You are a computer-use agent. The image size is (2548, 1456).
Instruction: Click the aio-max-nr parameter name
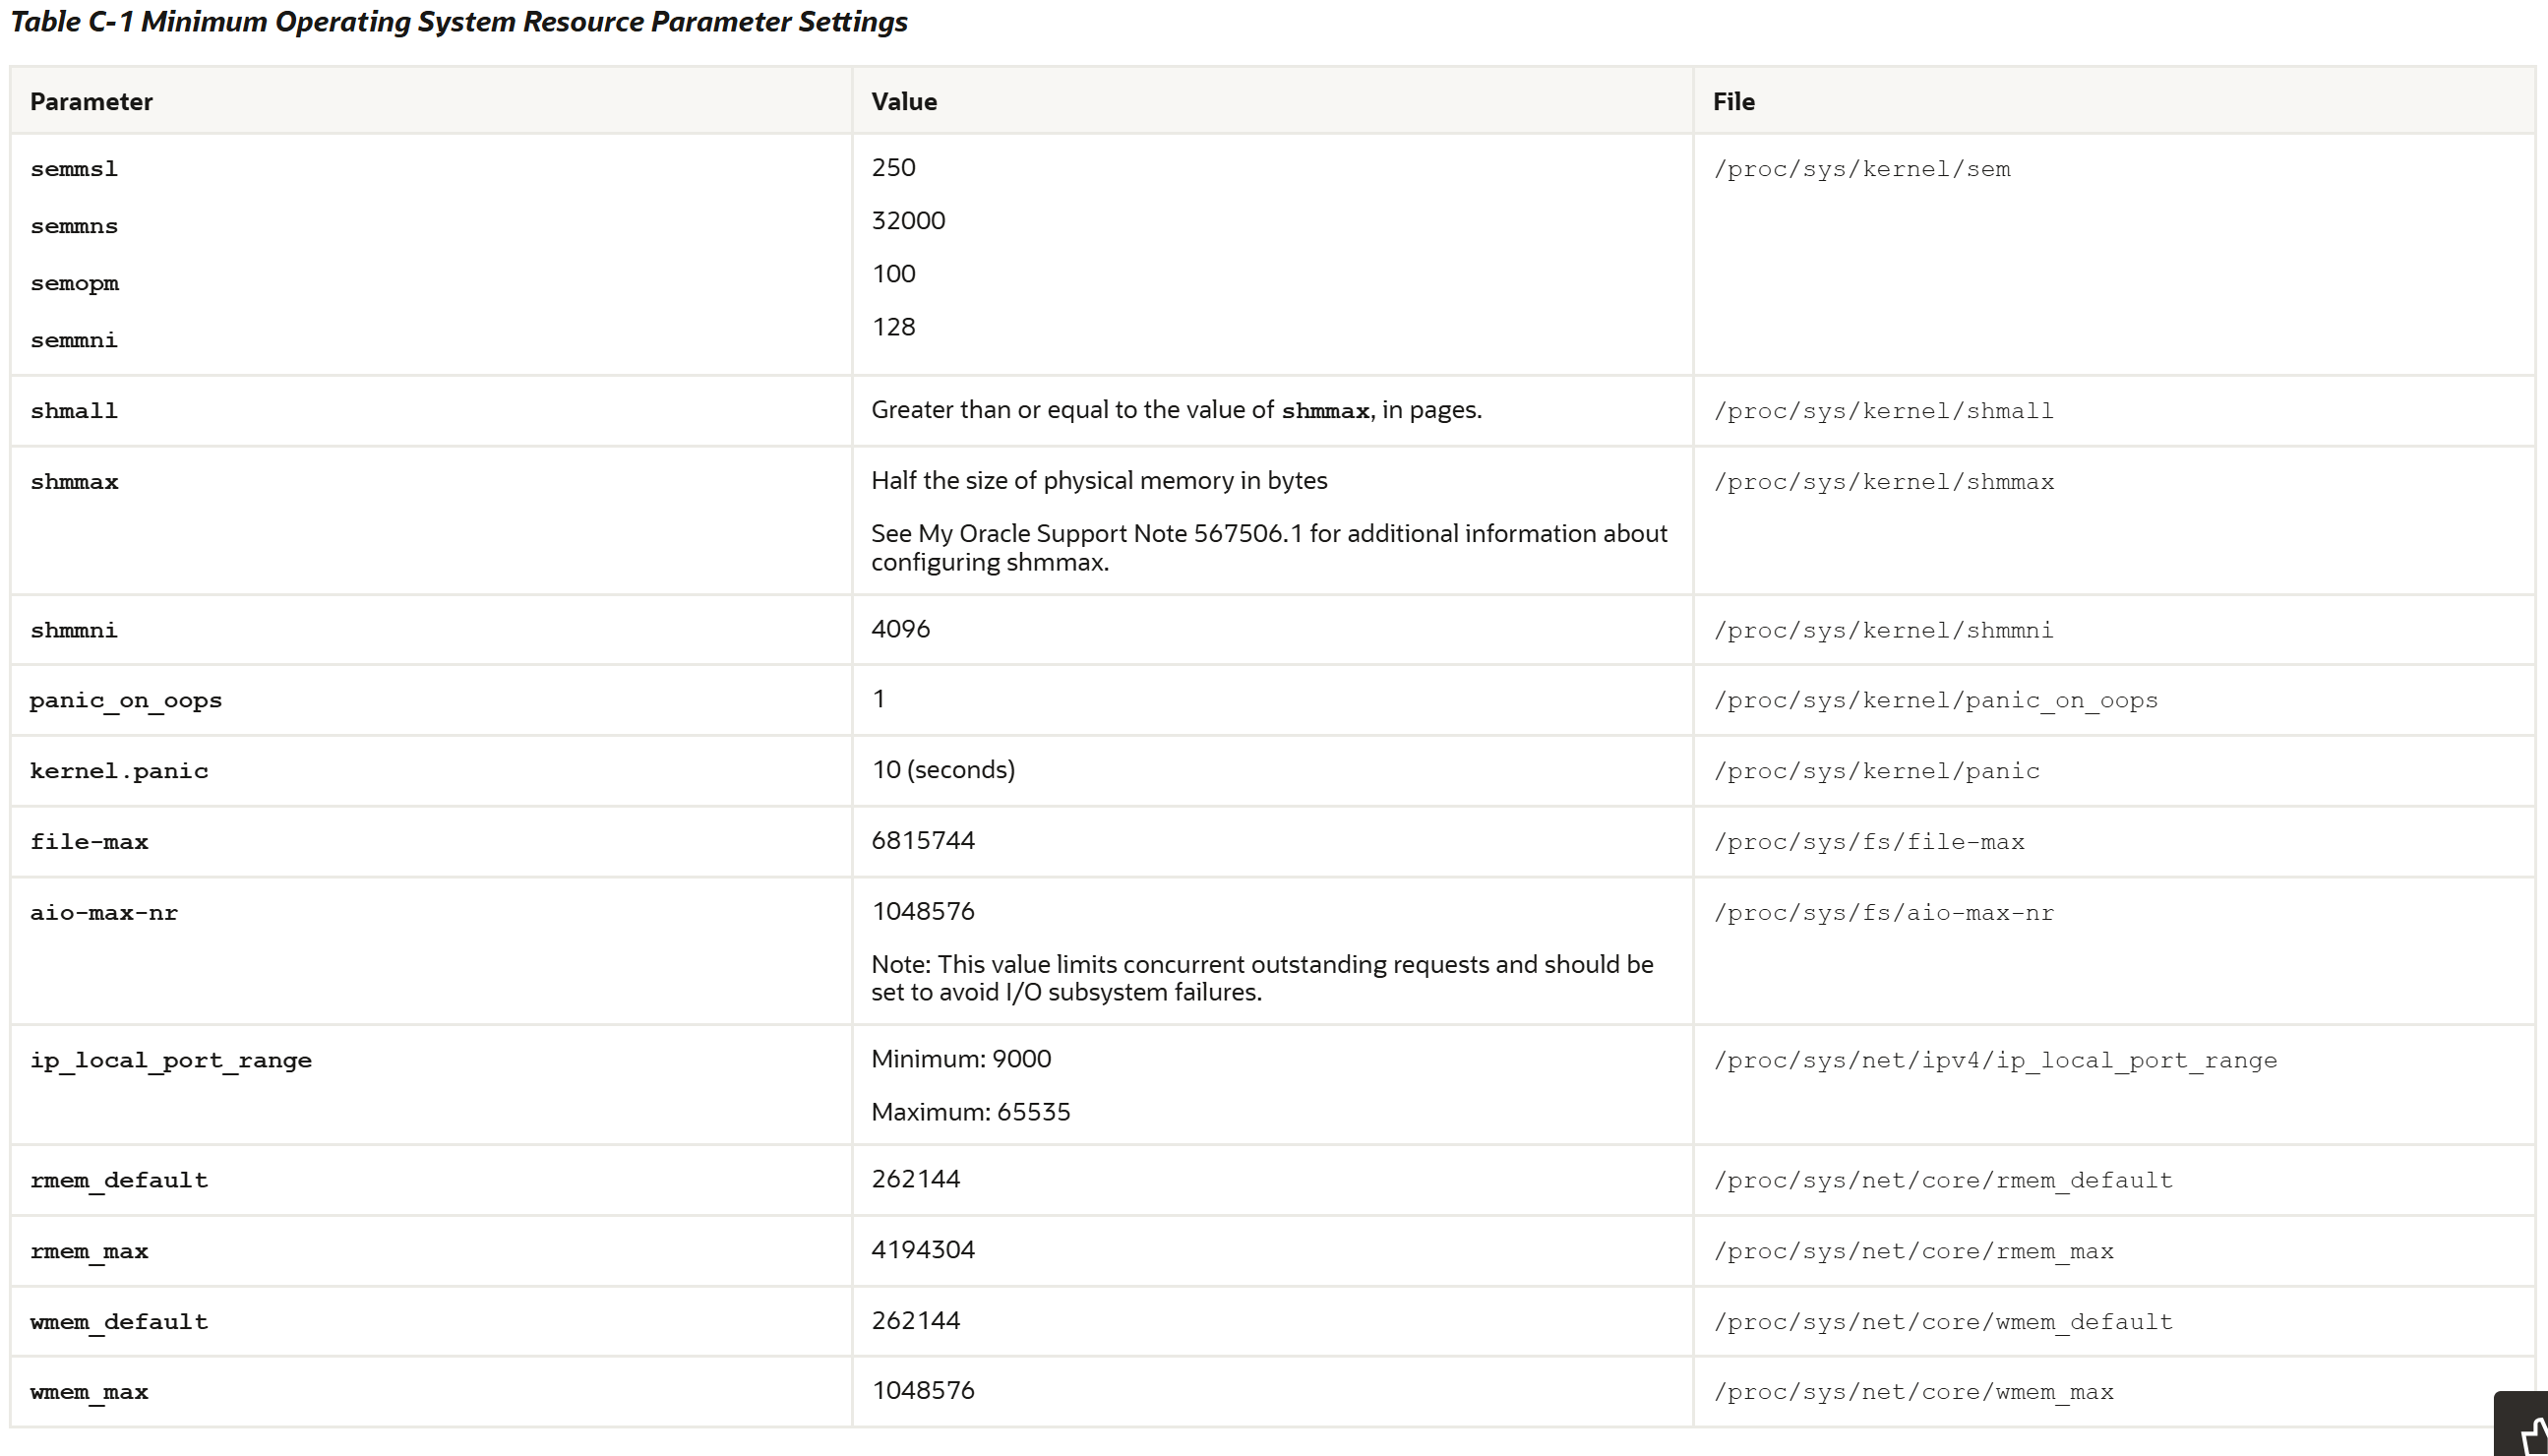[x=104, y=913]
